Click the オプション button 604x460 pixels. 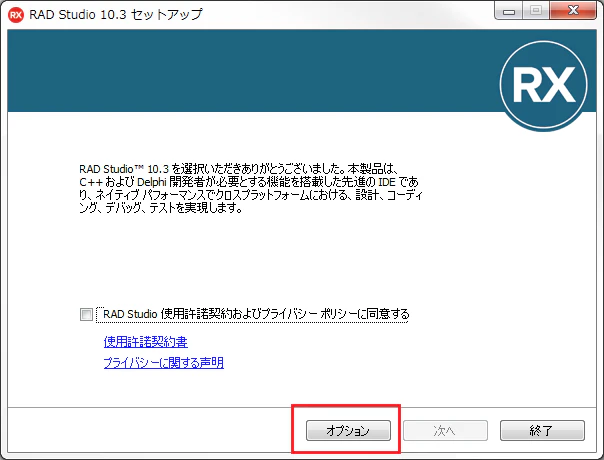coord(348,430)
